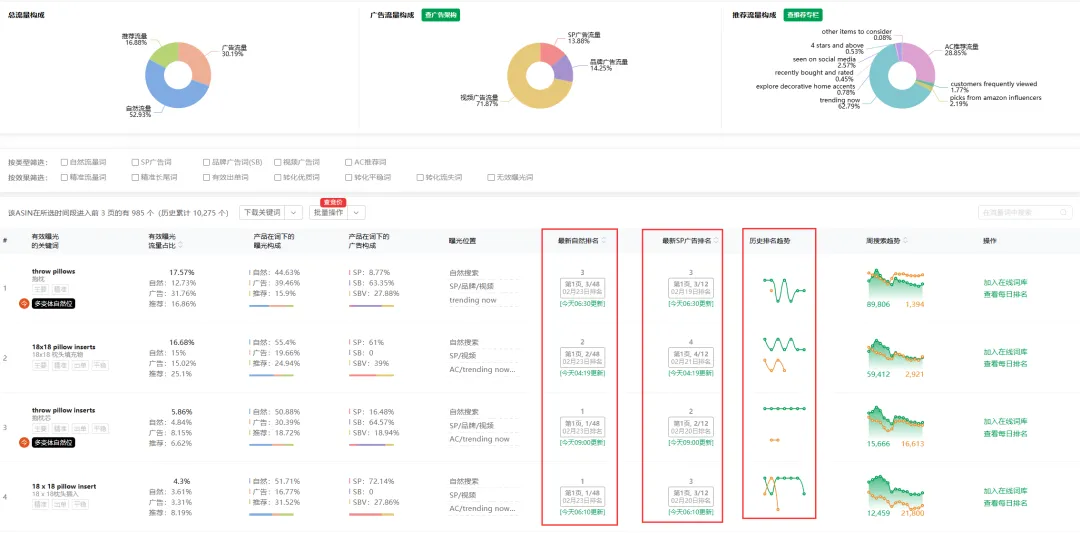The image size is (1080, 540).
Task: Open weekly search trend chart for throw pillows
Action: pyautogui.click(x=895, y=282)
